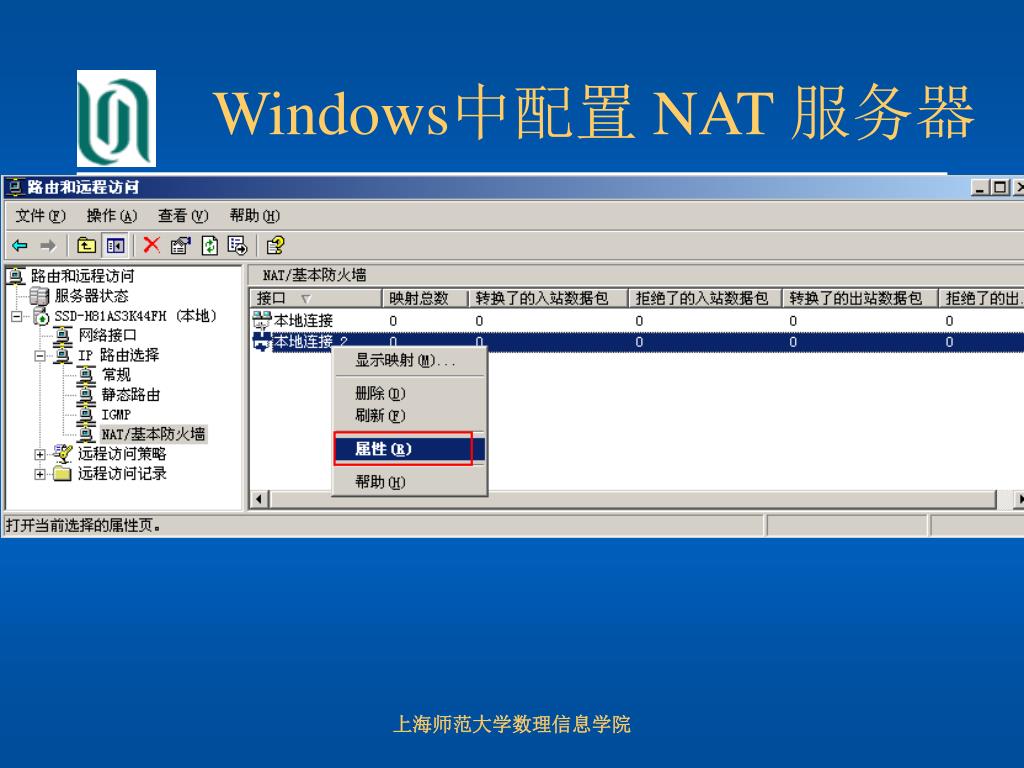This screenshot has width=1024, height=768.
Task: Select 路由和远程访问 root tree item
Action: pyautogui.click(x=82, y=276)
